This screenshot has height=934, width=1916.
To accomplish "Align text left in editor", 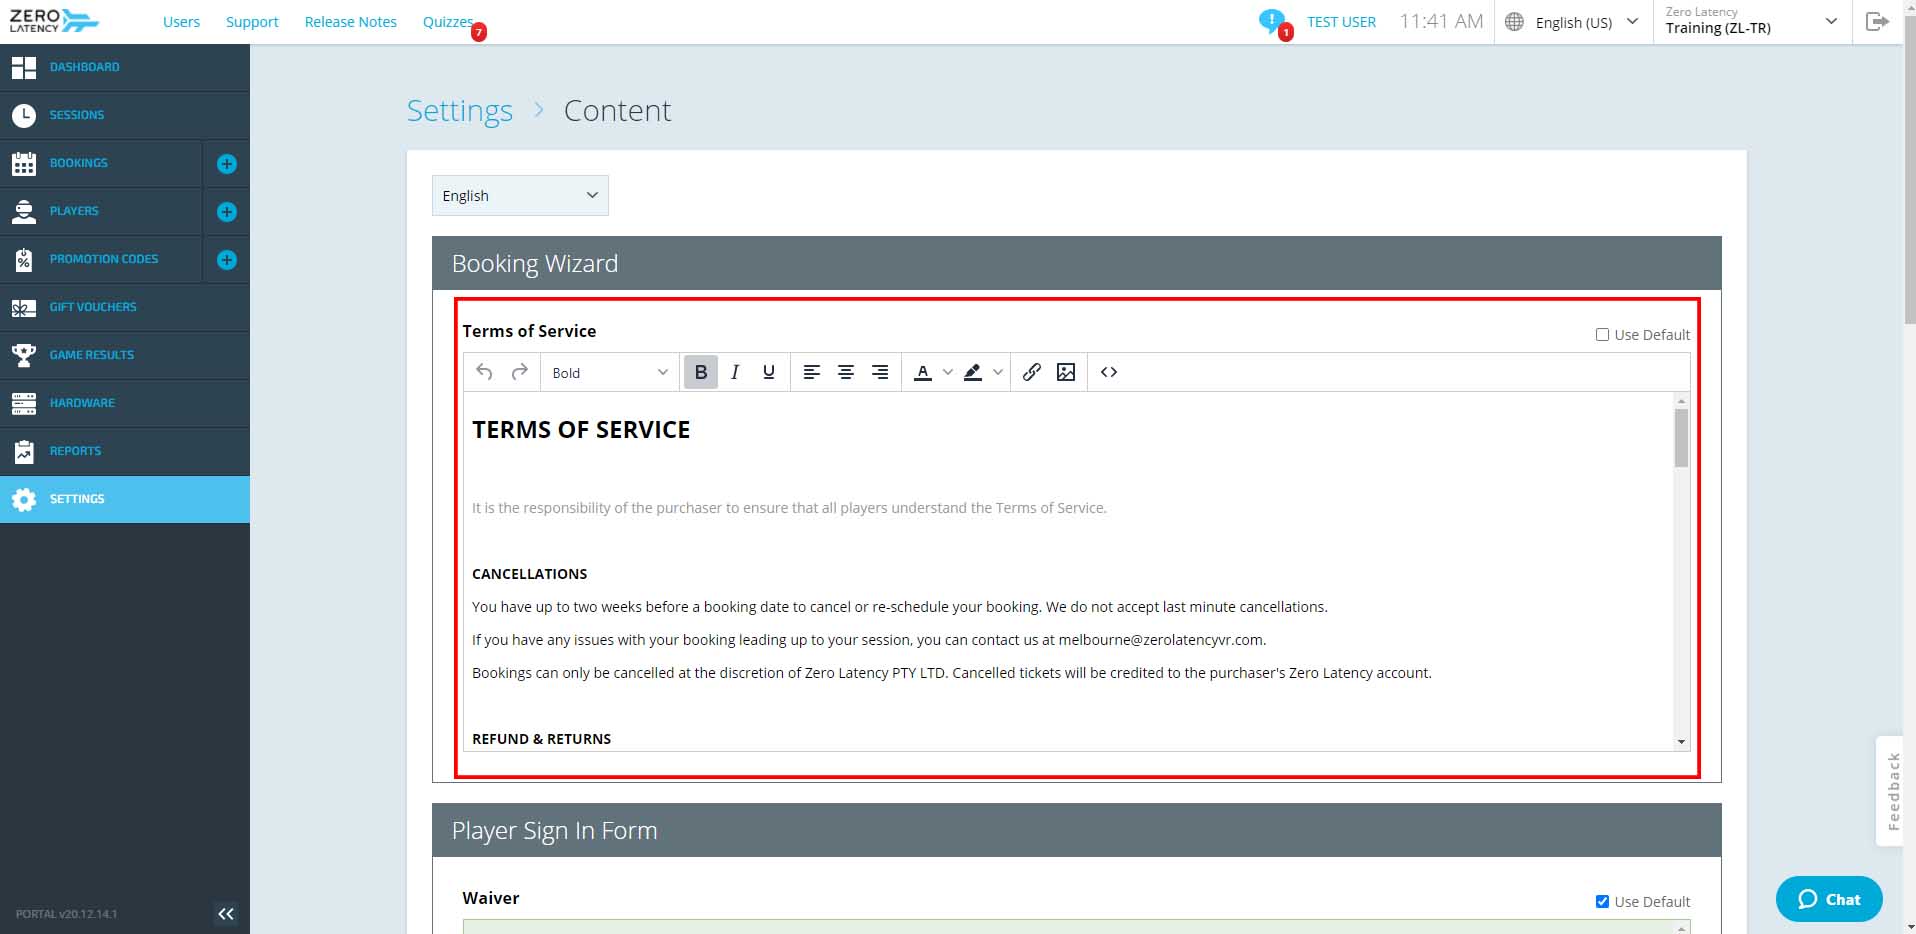I will [x=812, y=372].
